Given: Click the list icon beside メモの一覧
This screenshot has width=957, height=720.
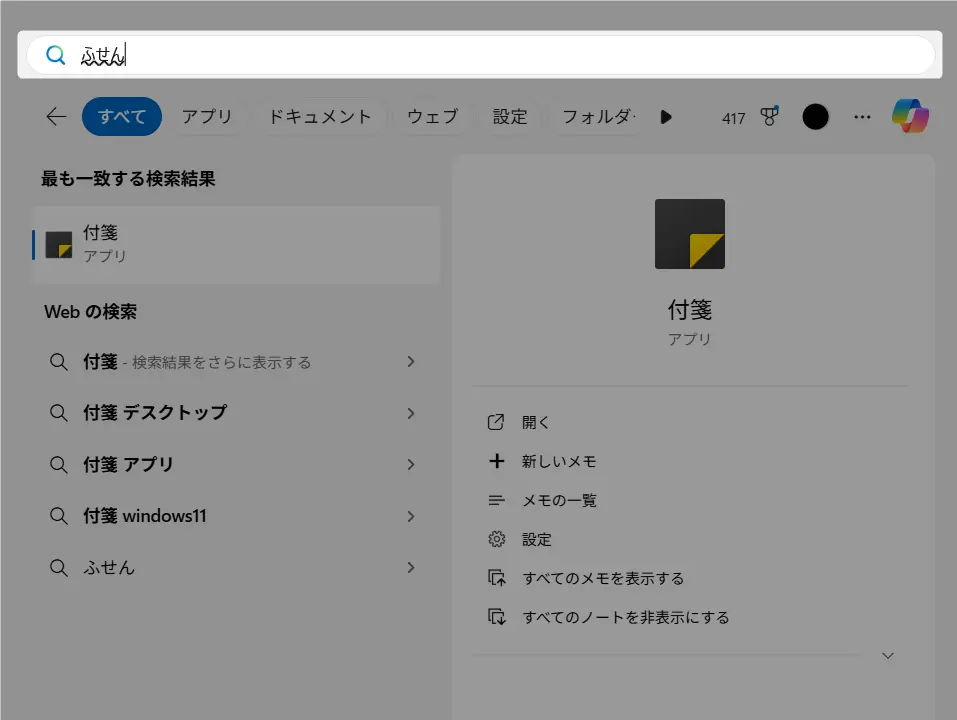Looking at the screenshot, I should click(496, 500).
